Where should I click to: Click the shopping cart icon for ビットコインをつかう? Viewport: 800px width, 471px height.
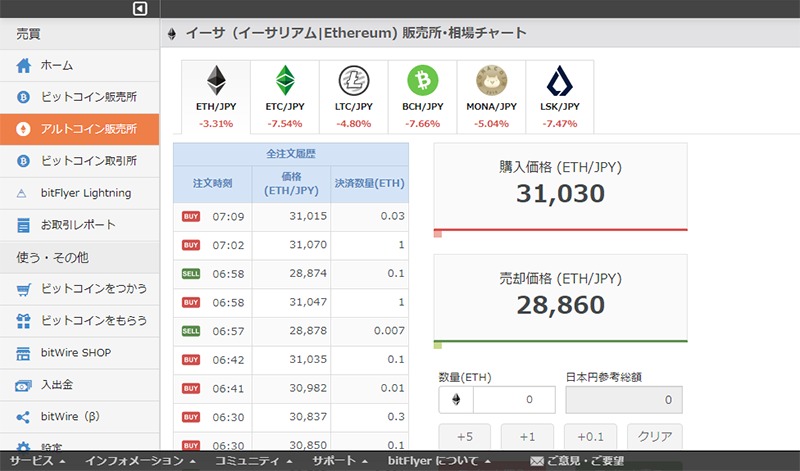point(23,289)
